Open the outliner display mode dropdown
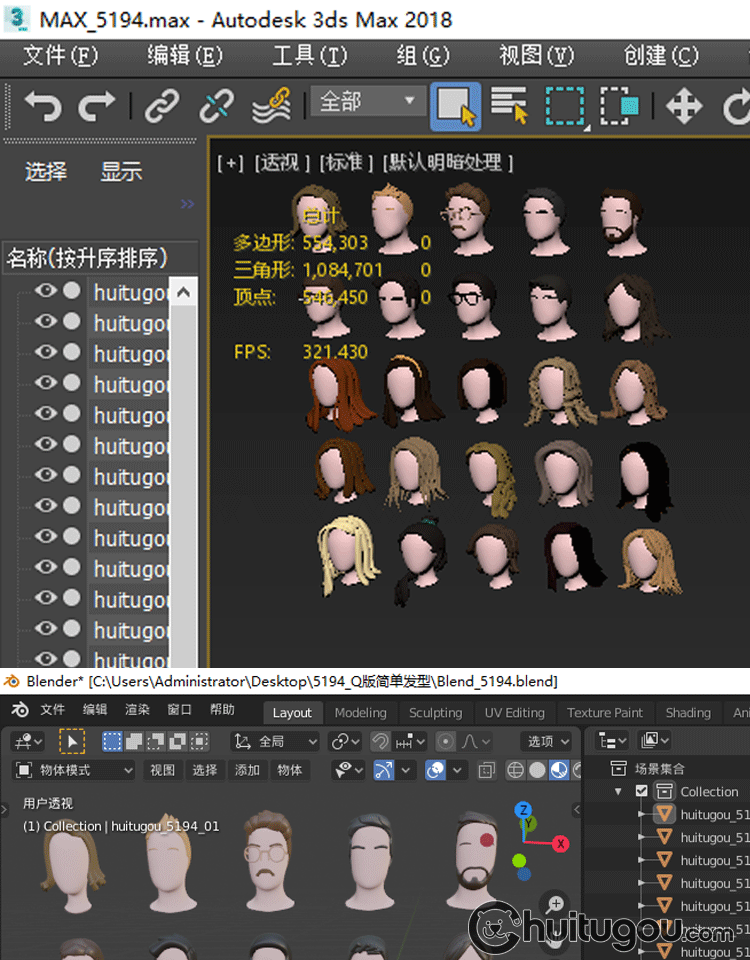 pos(612,741)
